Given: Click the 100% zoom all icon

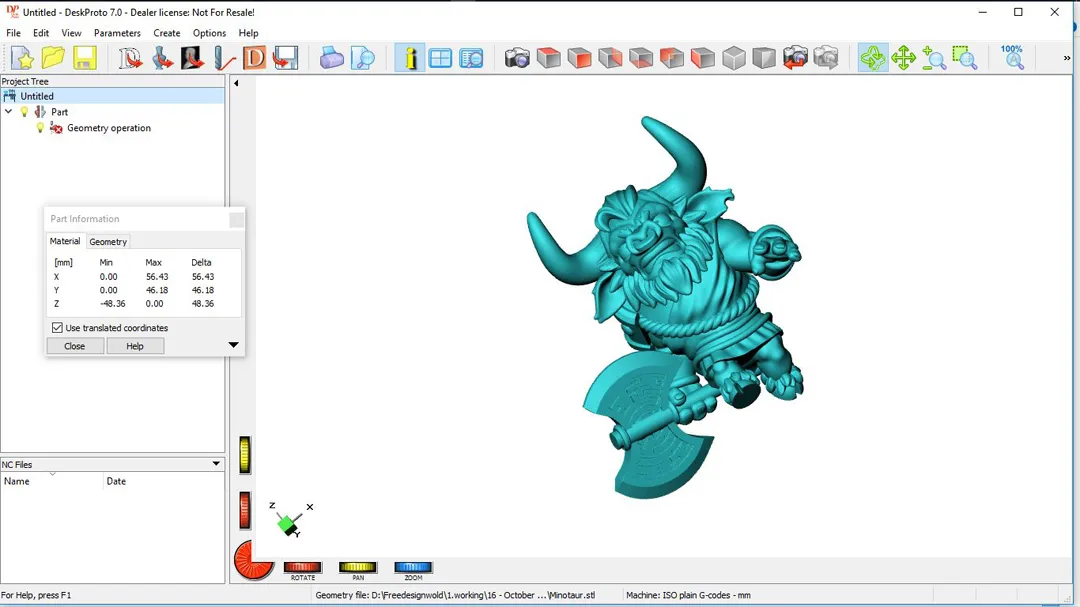Looking at the screenshot, I should [1012, 58].
